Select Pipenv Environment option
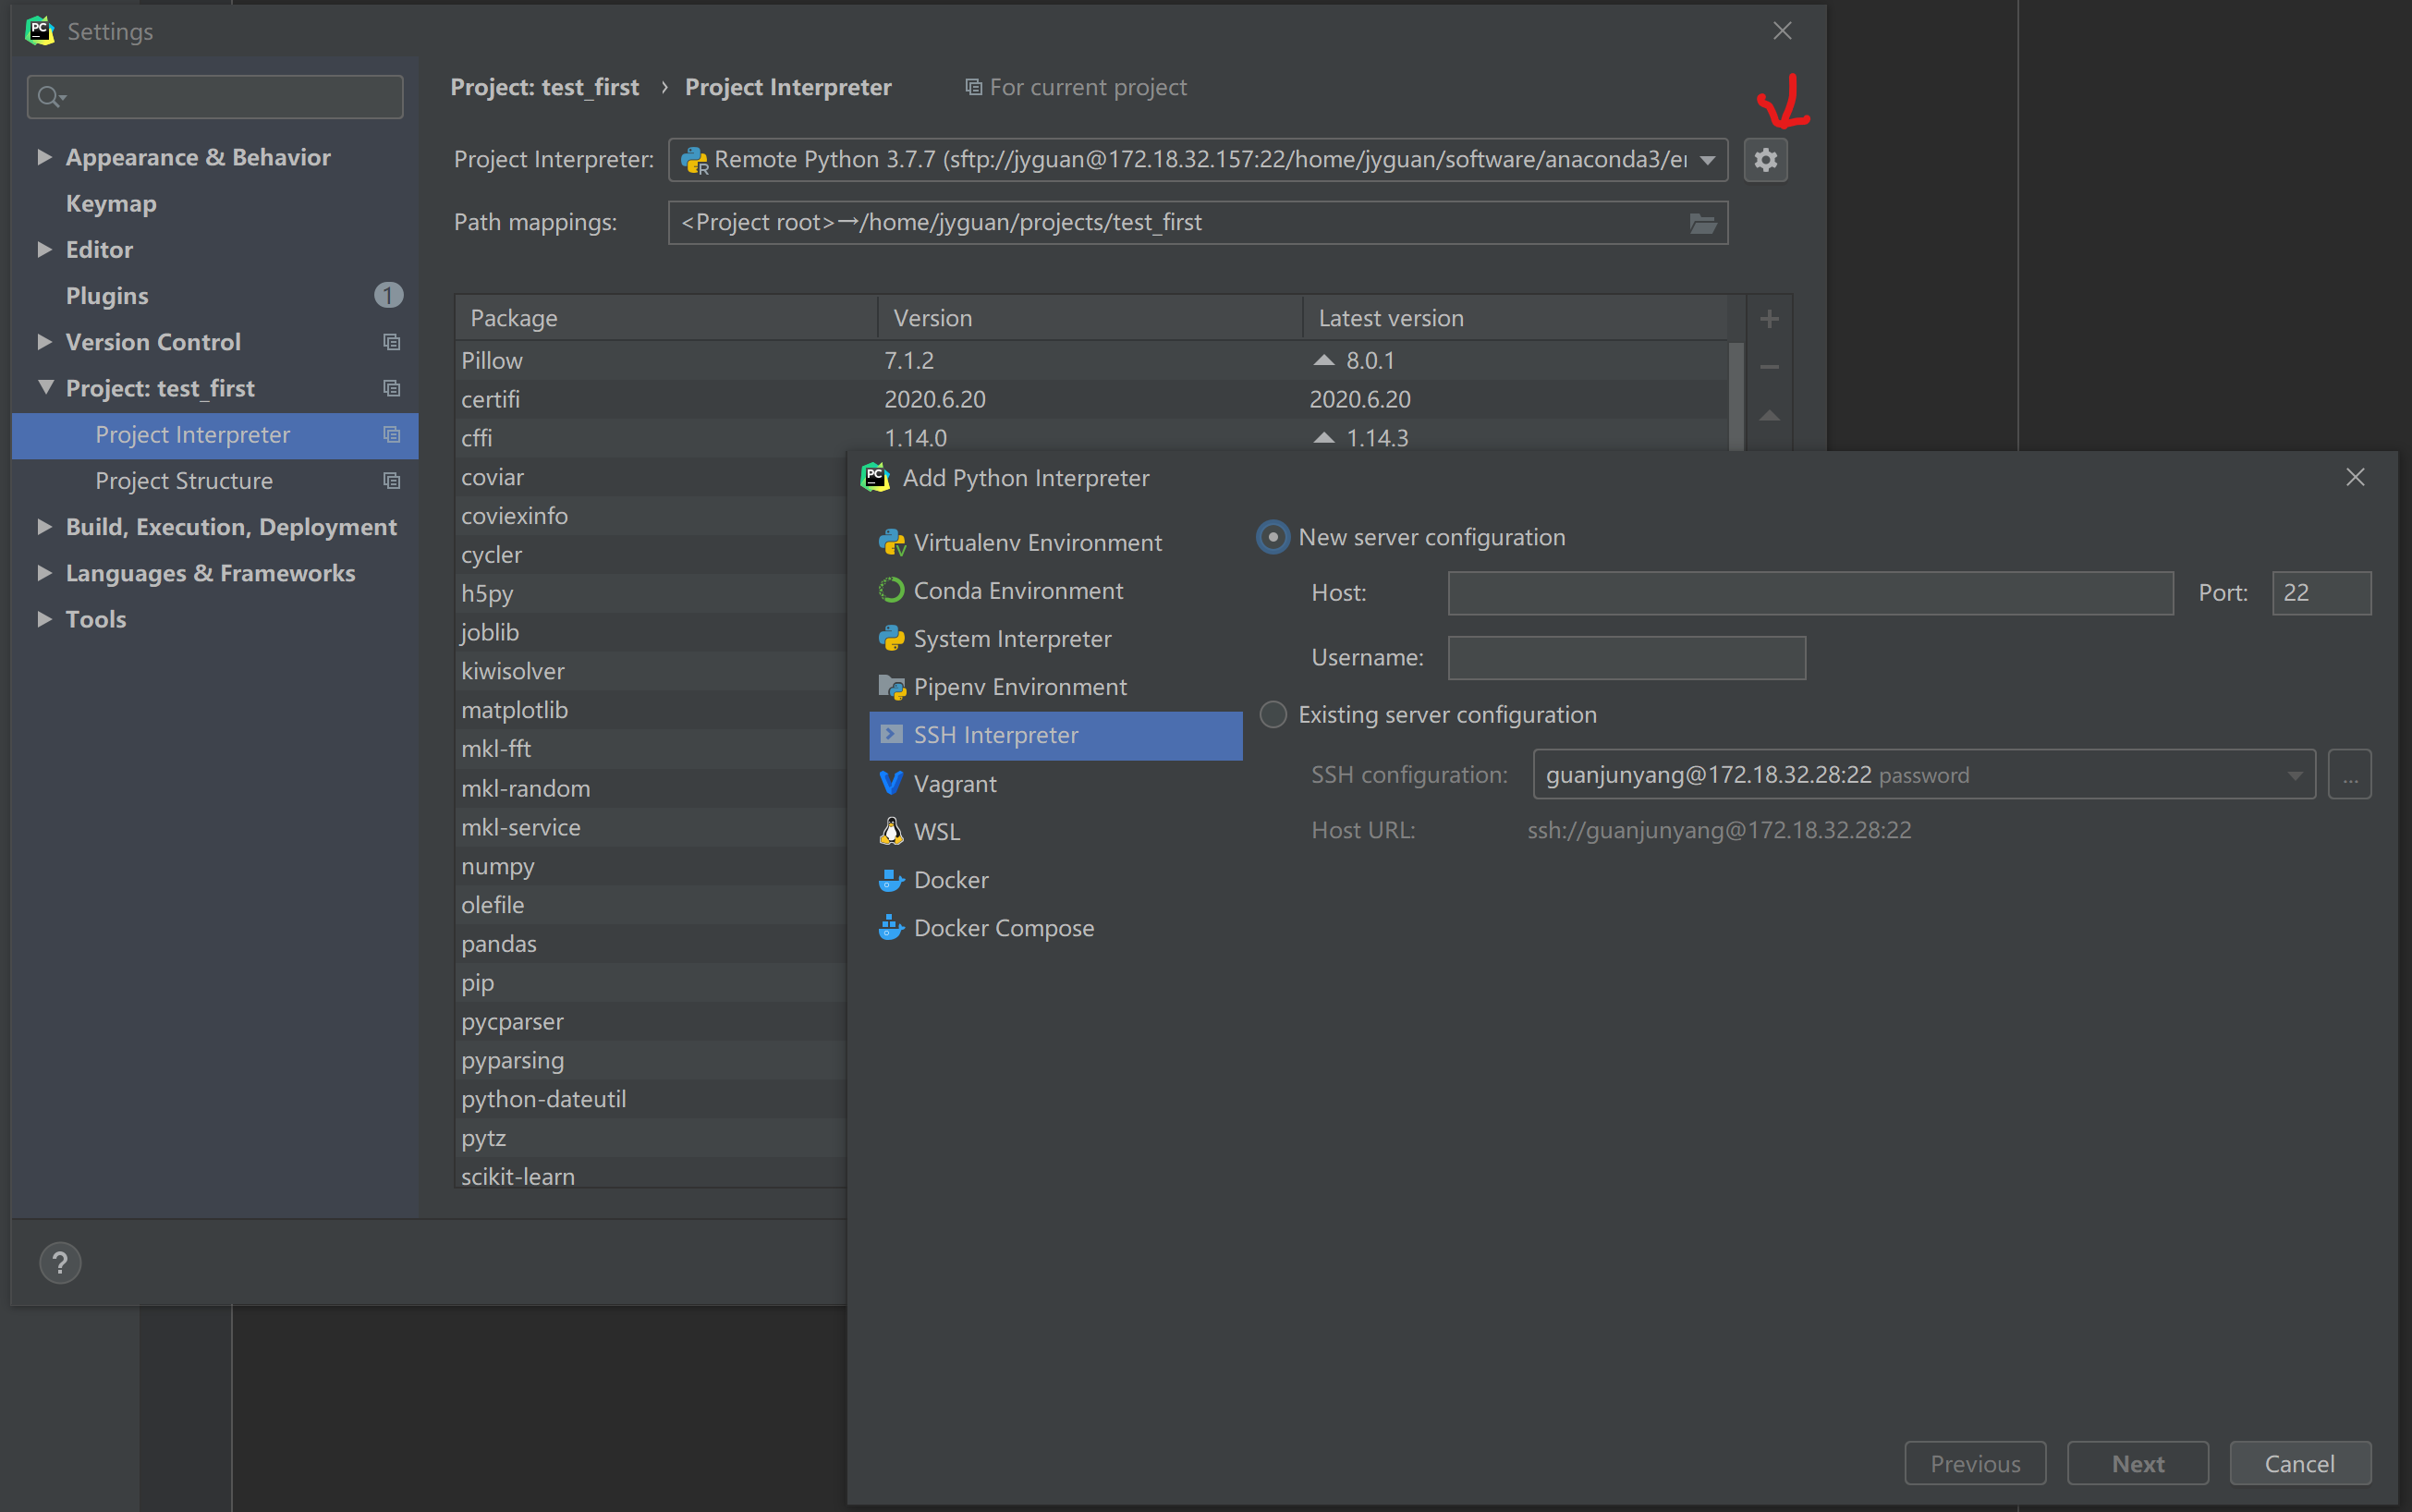This screenshot has width=2412, height=1512. [1019, 686]
